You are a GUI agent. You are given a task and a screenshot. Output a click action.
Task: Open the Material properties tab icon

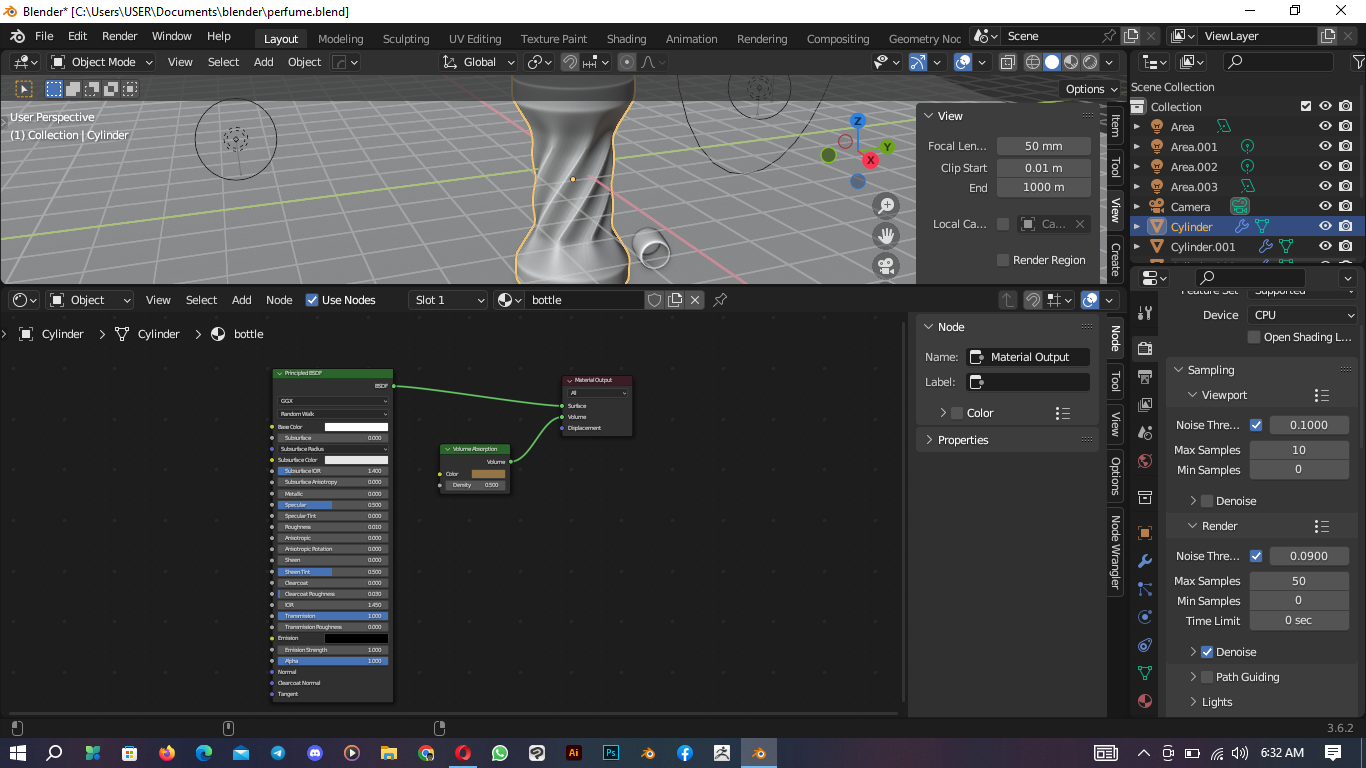click(1145, 701)
